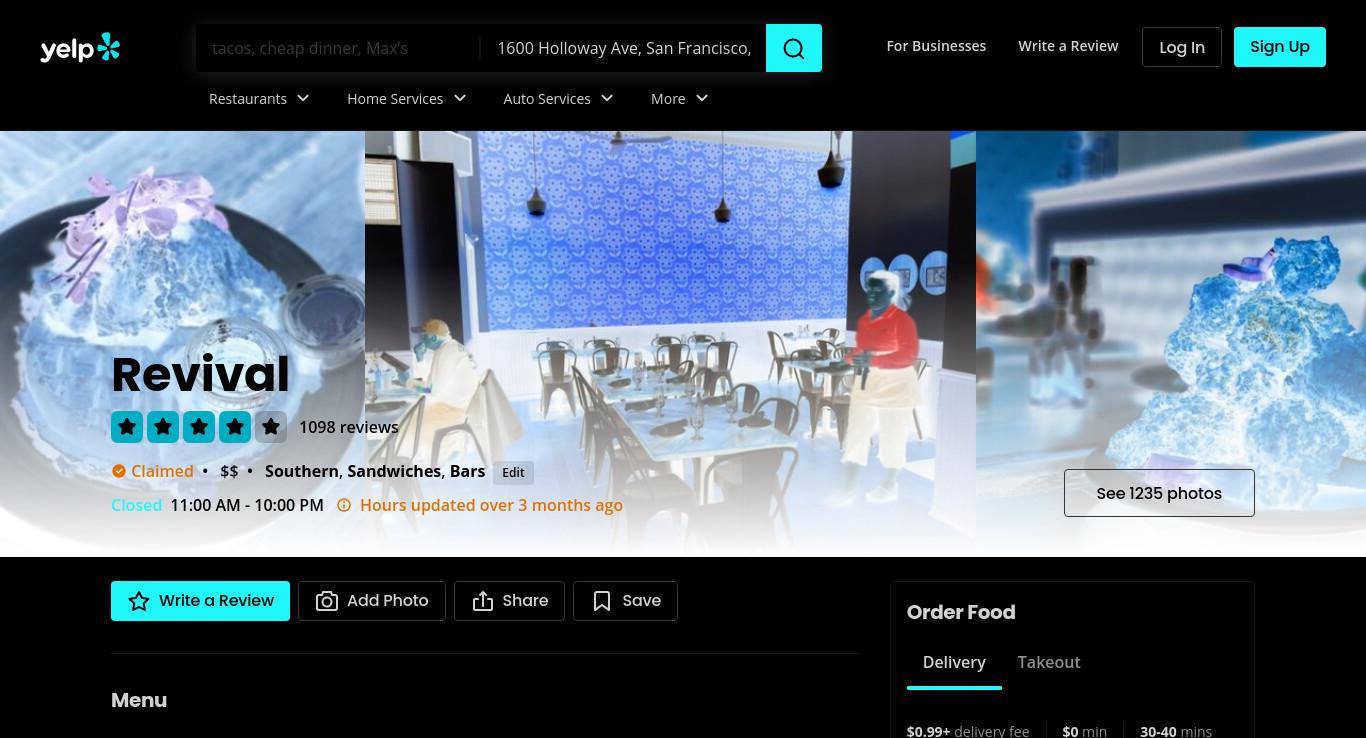Click the Sandwiches category link
Viewport: 1366px width, 738px height.
click(x=394, y=471)
